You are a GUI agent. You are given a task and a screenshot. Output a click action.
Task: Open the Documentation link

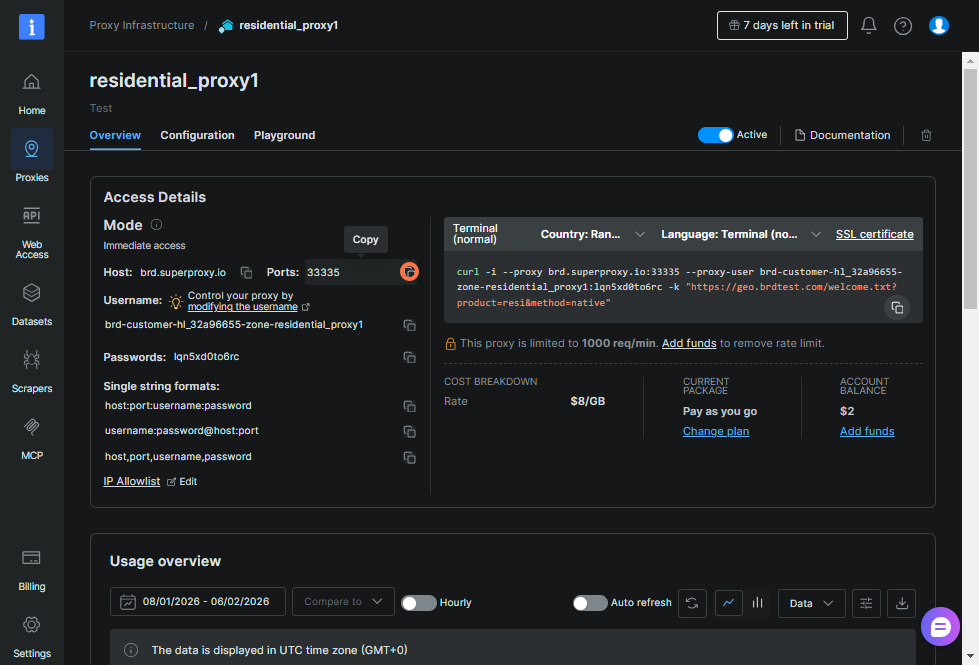pos(842,135)
